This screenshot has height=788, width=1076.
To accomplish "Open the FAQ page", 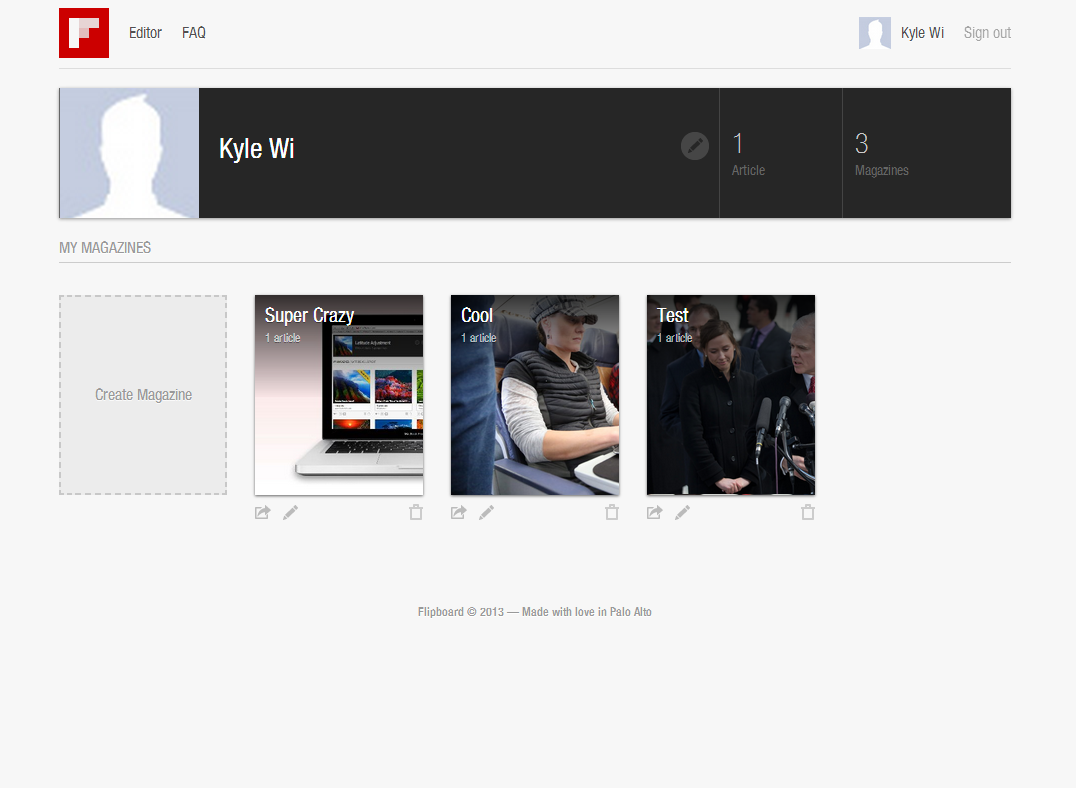I will tap(194, 33).
